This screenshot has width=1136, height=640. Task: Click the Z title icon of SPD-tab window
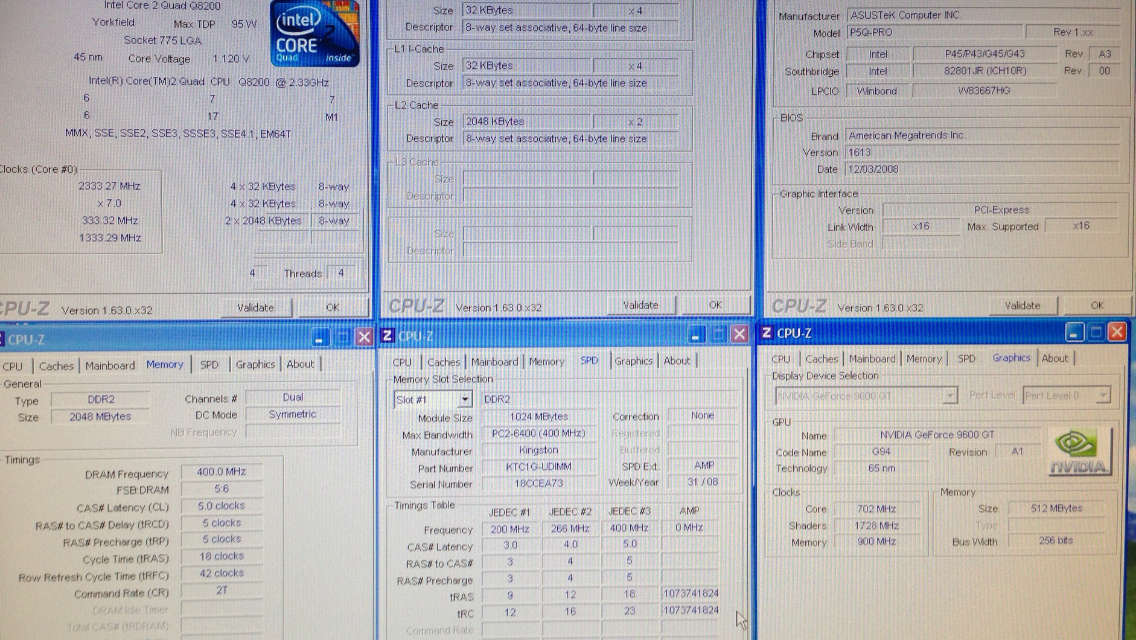tap(387, 336)
